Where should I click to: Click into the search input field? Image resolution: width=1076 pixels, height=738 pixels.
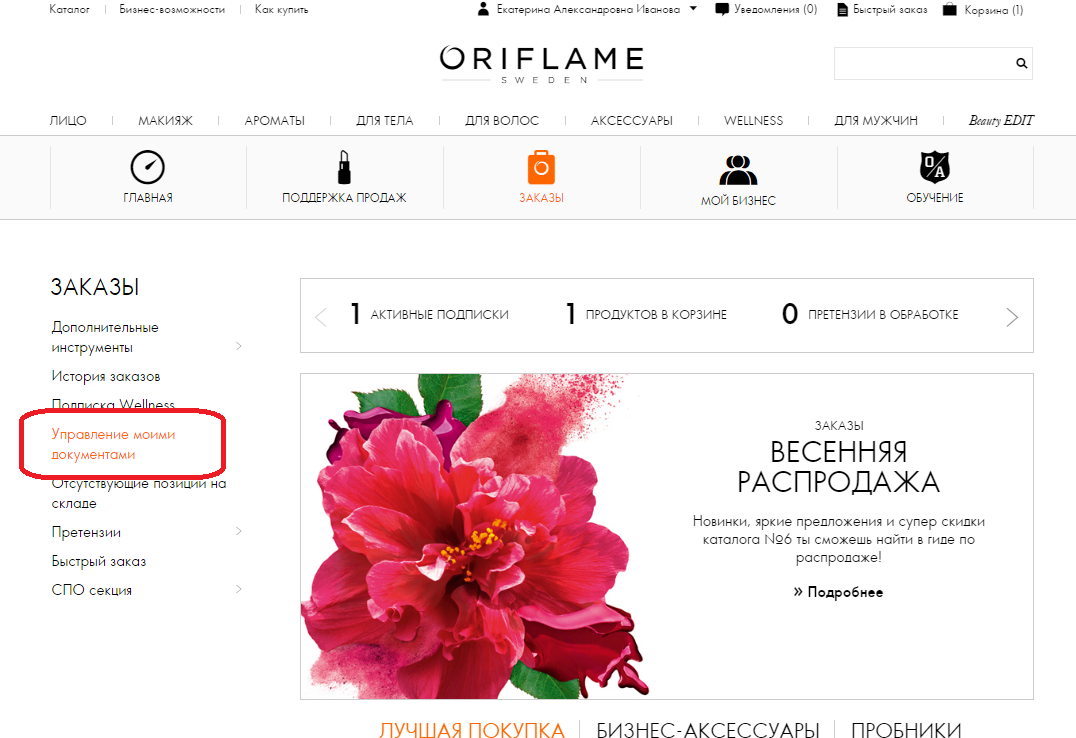tap(923, 63)
